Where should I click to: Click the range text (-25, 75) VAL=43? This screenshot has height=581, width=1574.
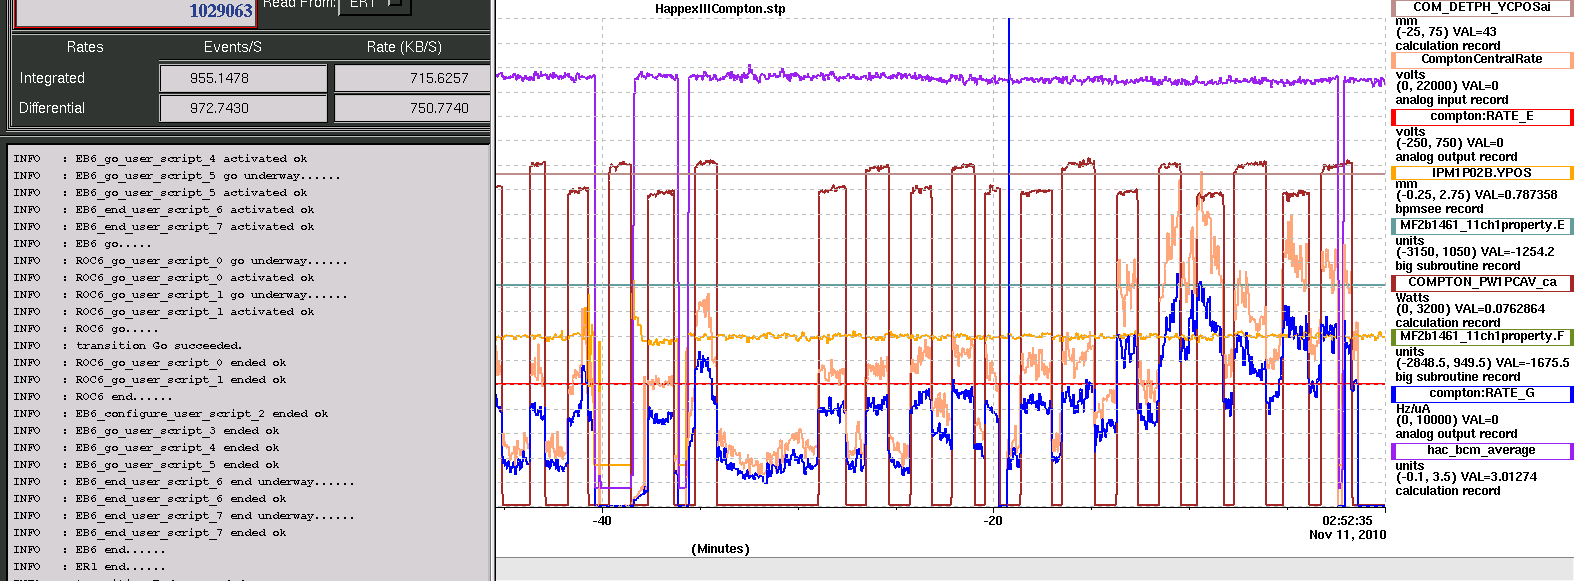[x=1446, y=32]
